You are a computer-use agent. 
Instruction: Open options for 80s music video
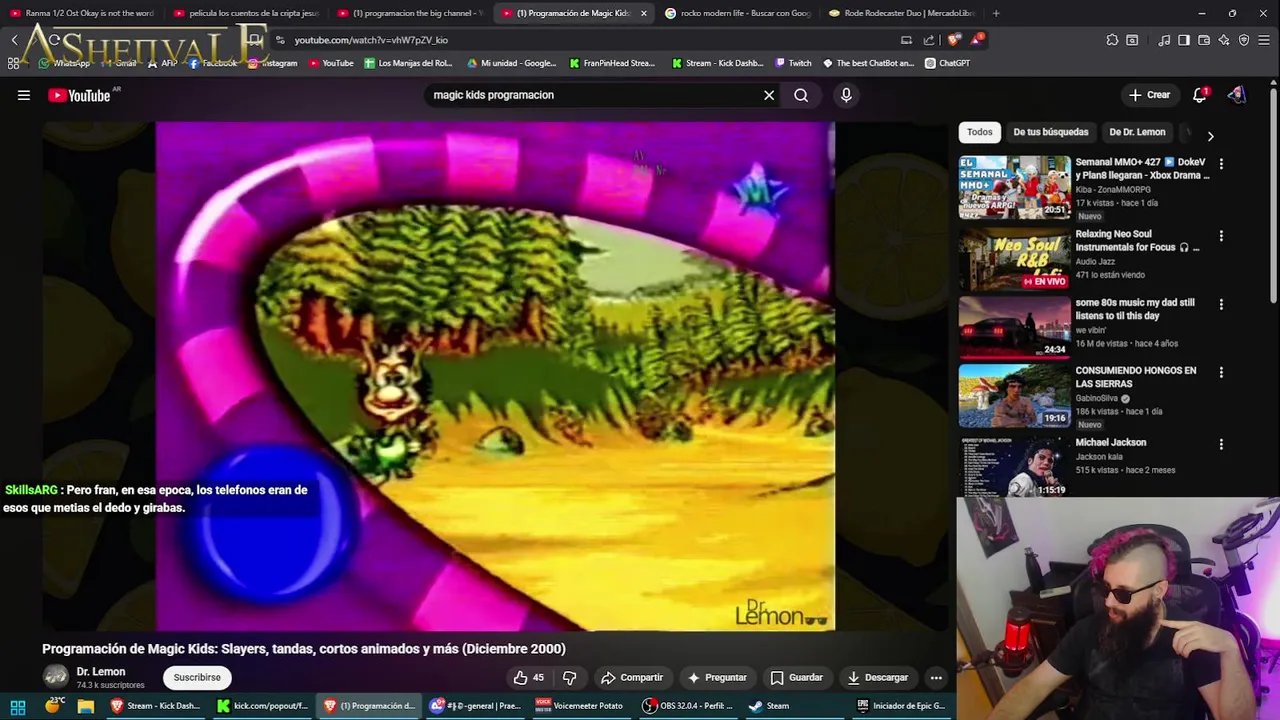pyautogui.click(x=1221, y=304)
